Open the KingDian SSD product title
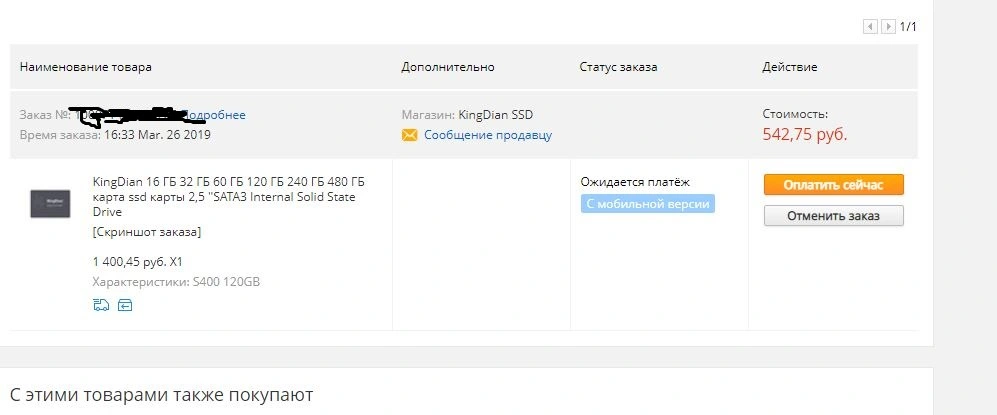The height and width of the screenshot is (415, 997). [x=229, y=196]
